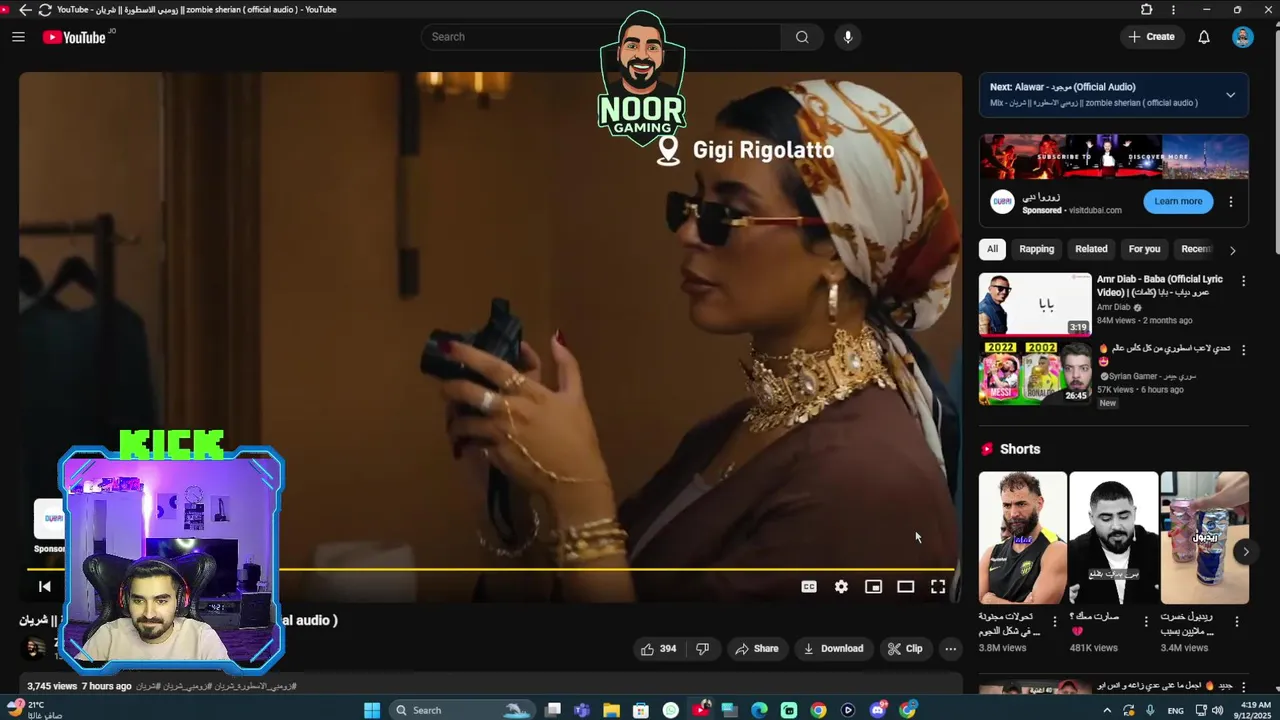Open the player settings gear
The height and width of the screenshot is (720, 1280).
pyautogui.click(x=841, y=587)
